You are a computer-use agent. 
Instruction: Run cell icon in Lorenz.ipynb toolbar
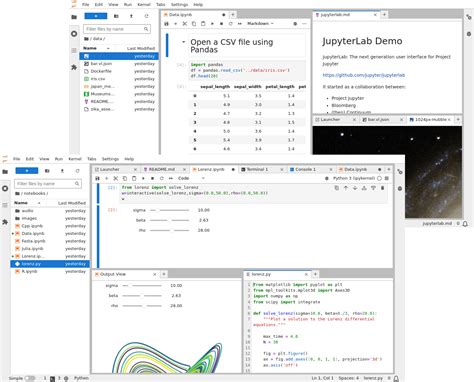tap(143, 178)
